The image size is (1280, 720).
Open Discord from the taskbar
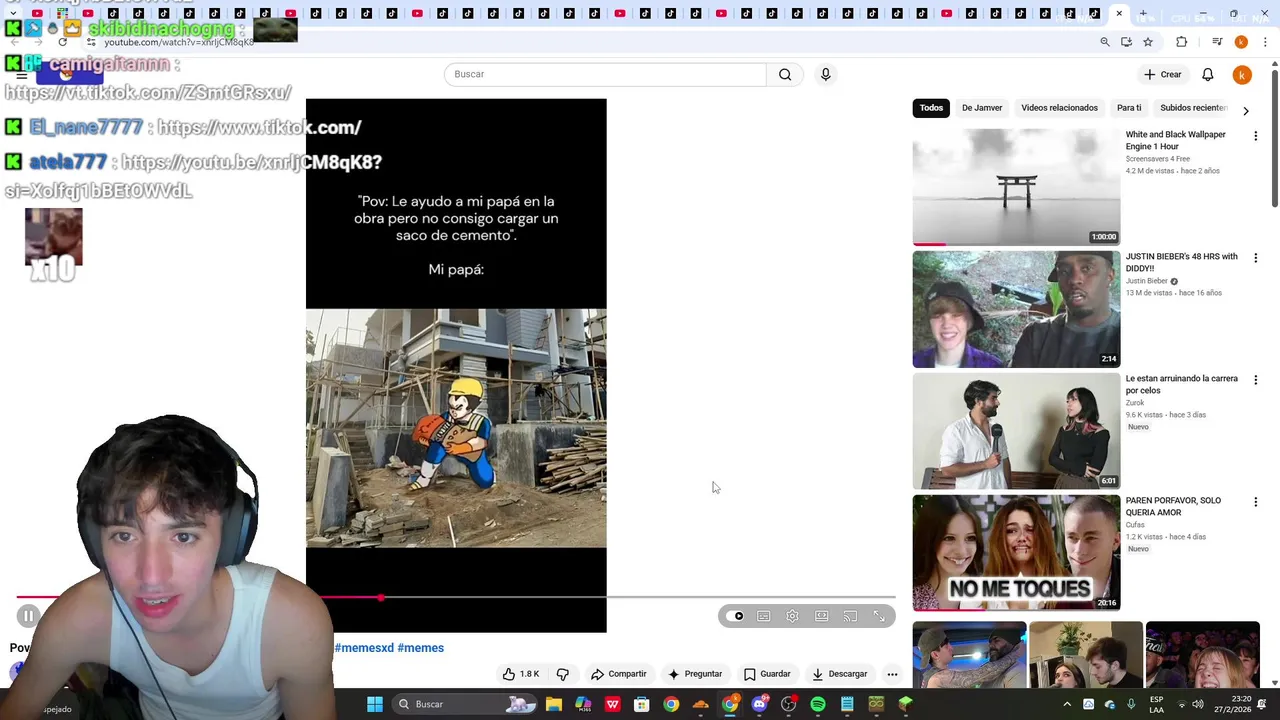[x=759, y=704]
